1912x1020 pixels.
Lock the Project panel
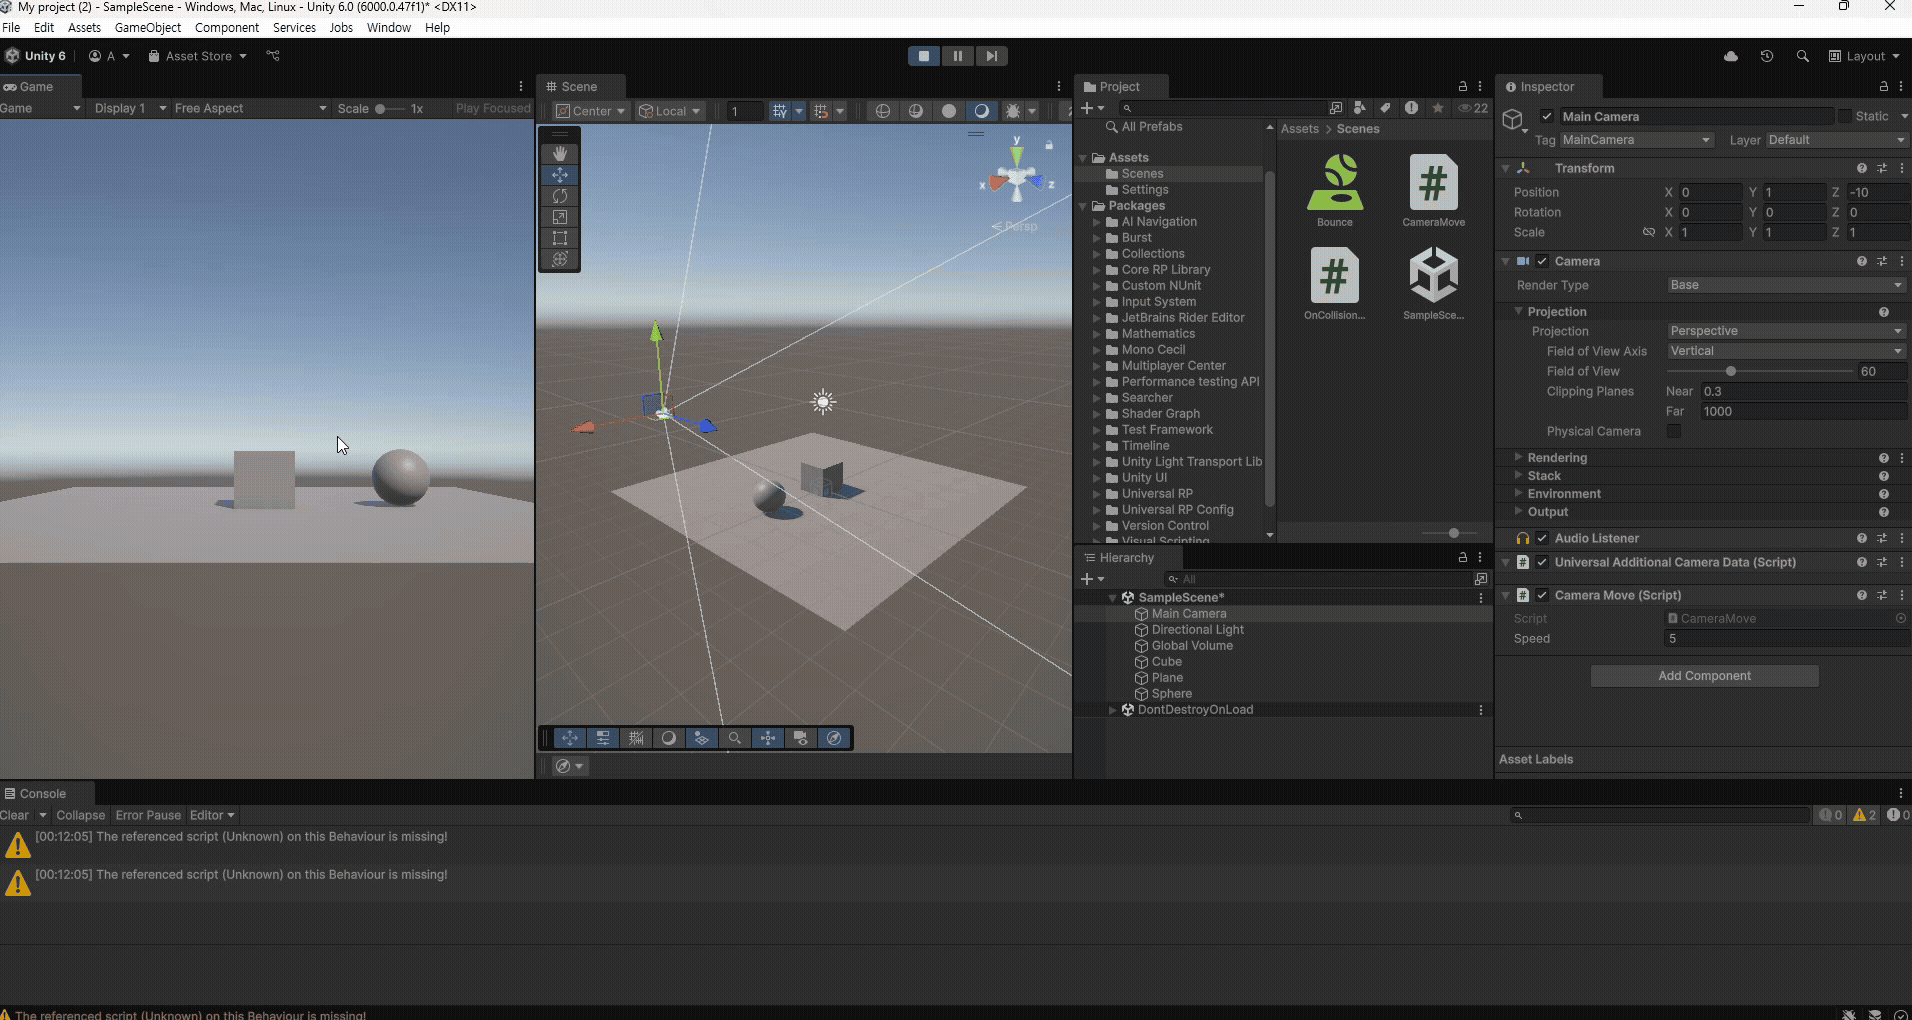click(x=1462, y=87)
